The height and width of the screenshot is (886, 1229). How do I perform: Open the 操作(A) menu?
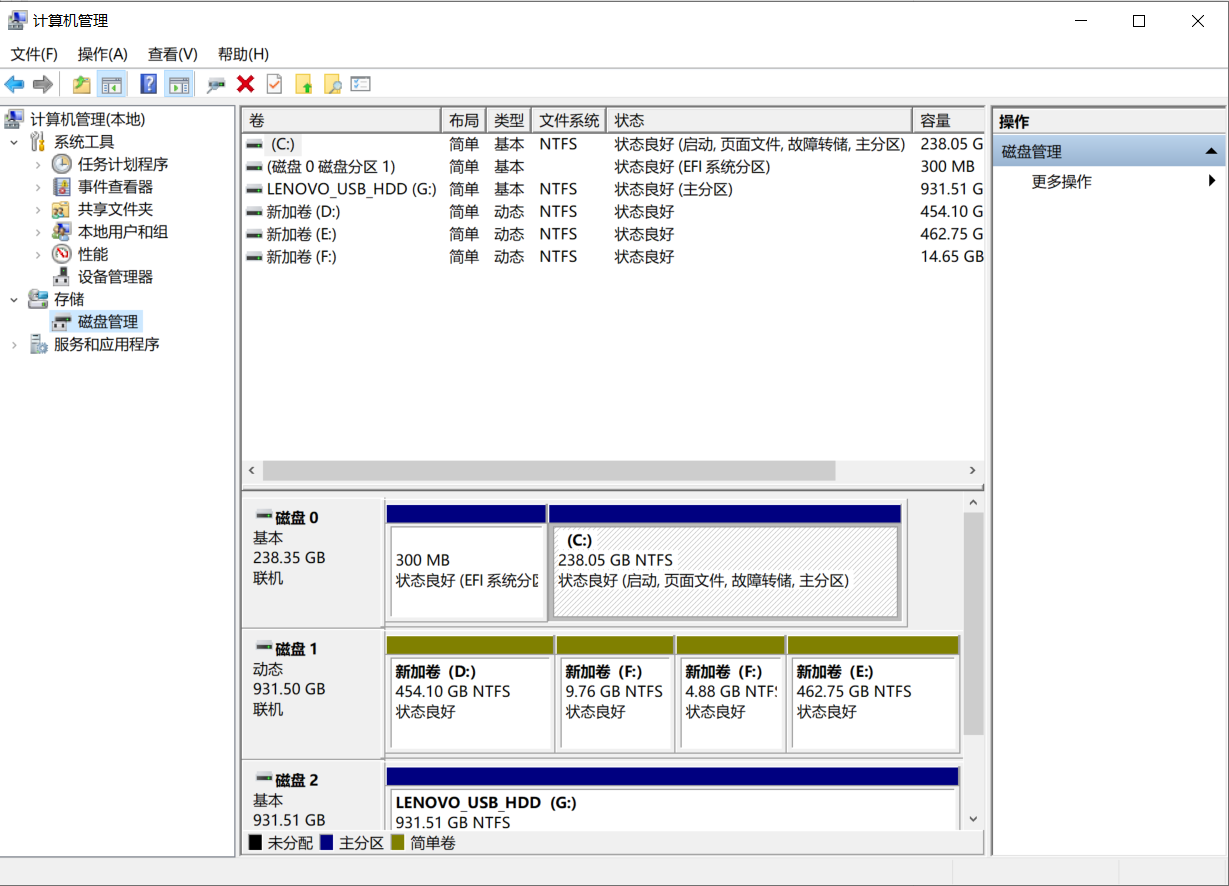pyautogui.click(x=102, y=54)
